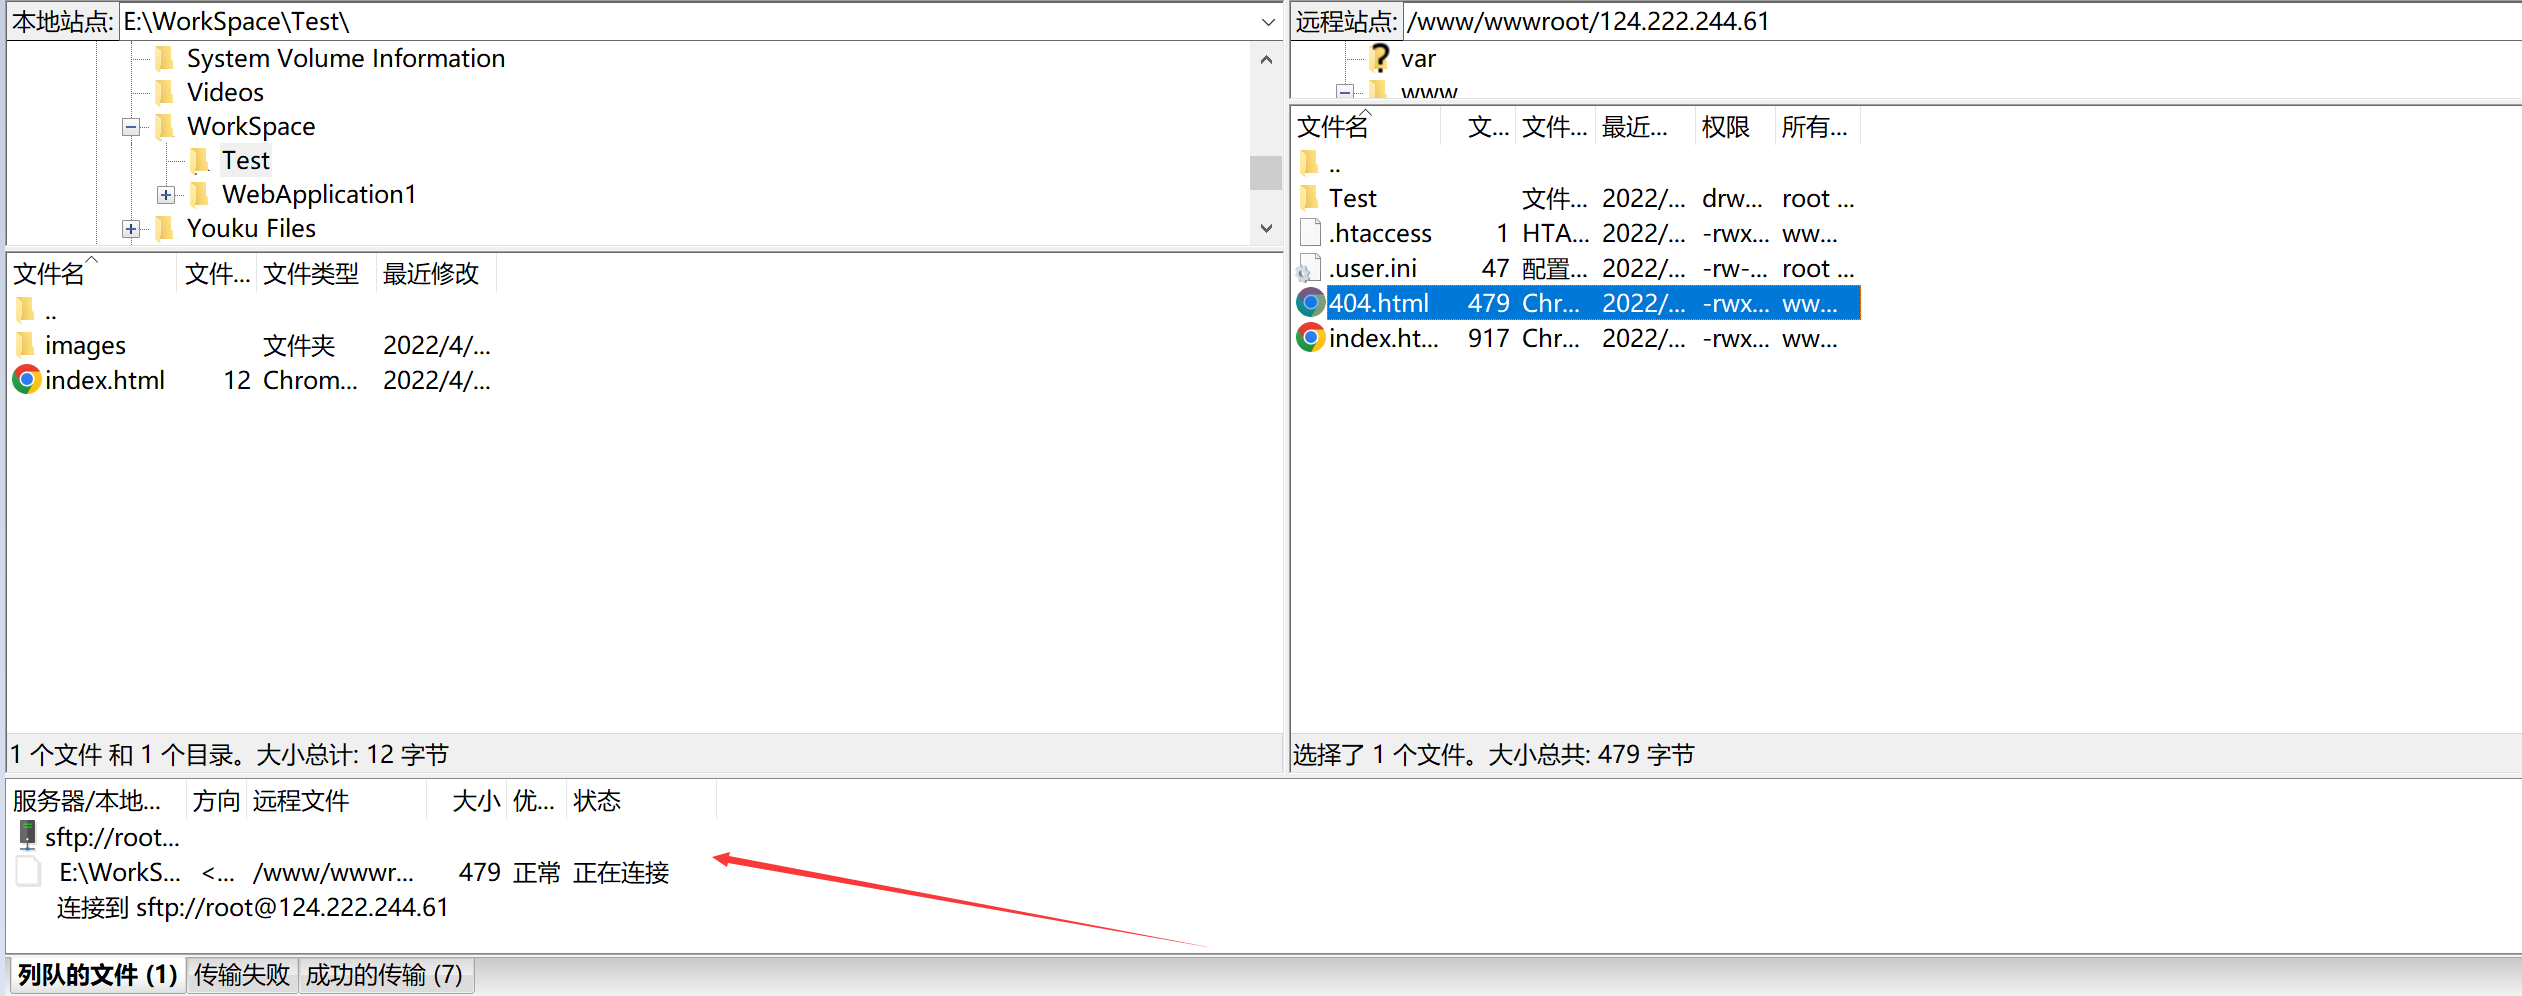Click the System Volume Information folder icon
The width and height of the screenshot is (2522, 996).
[165, 58]
